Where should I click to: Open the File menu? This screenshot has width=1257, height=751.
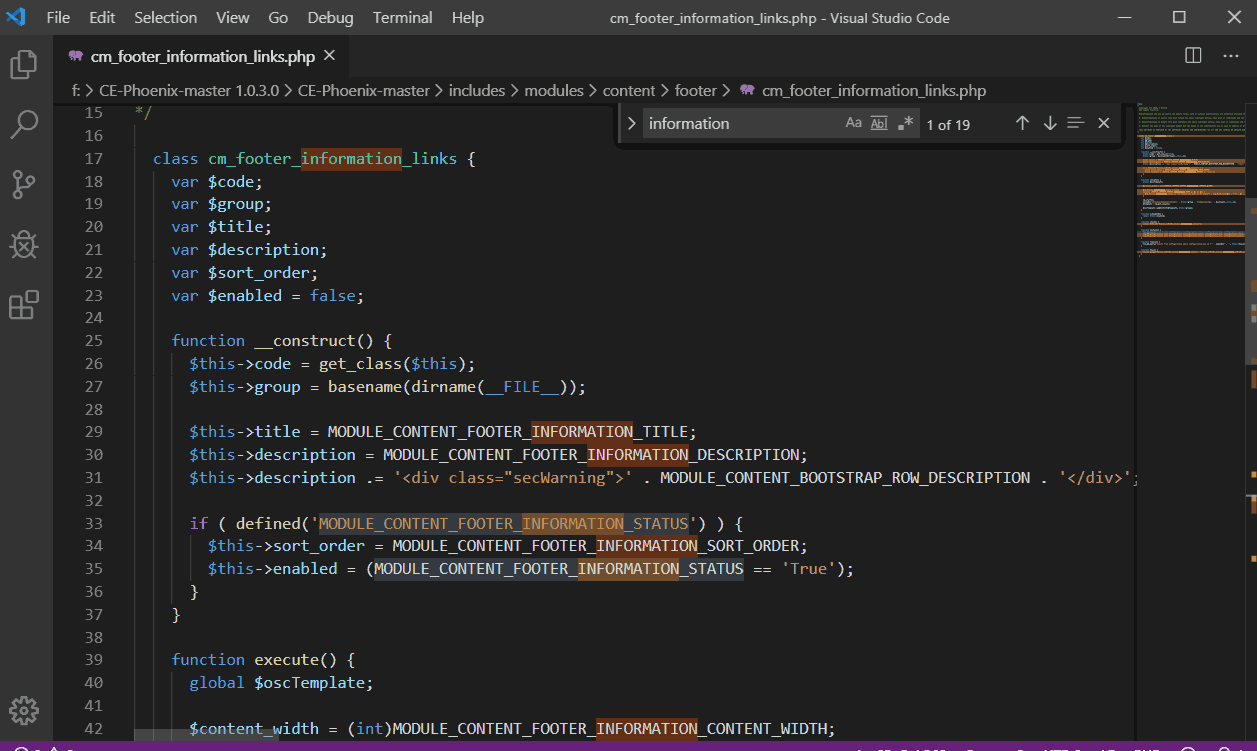pos(58,17)
